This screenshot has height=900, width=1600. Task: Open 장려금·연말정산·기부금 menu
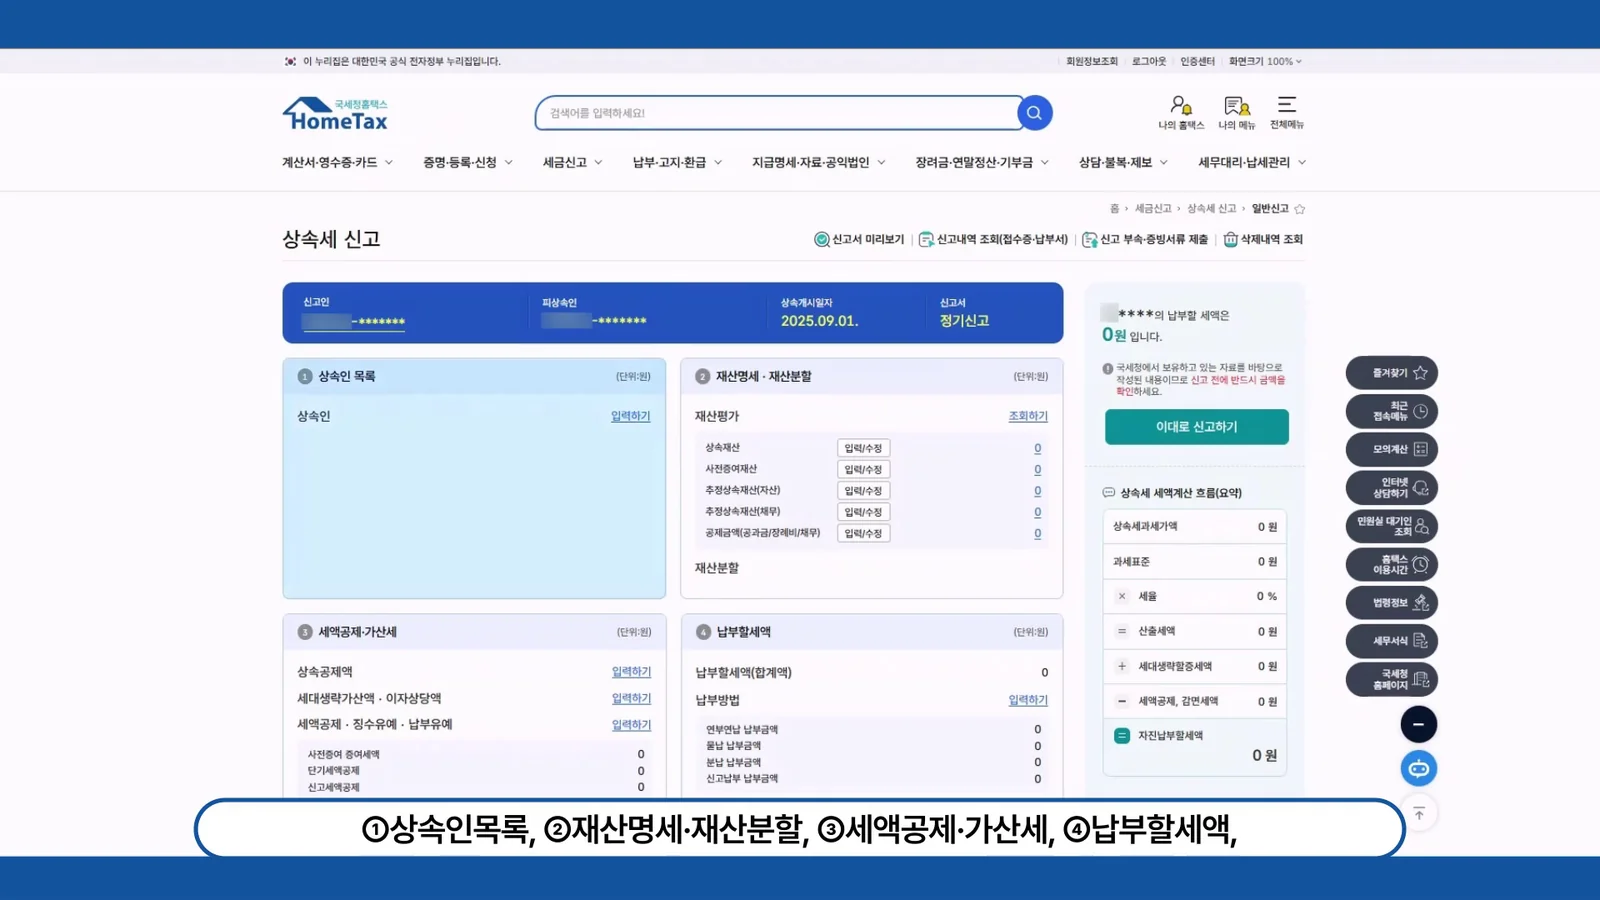(981, 162)
